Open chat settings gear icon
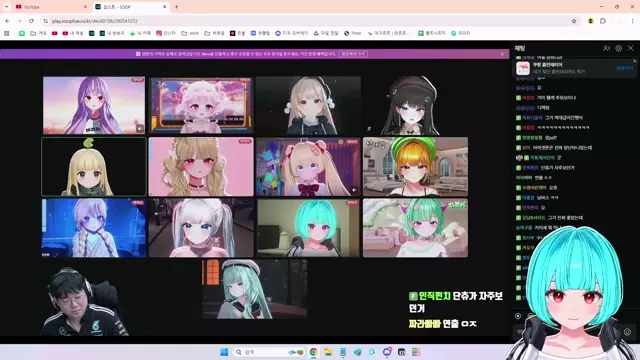Viewport: 640px width, 360px height. pyautogui.click(x=618, y=48)
